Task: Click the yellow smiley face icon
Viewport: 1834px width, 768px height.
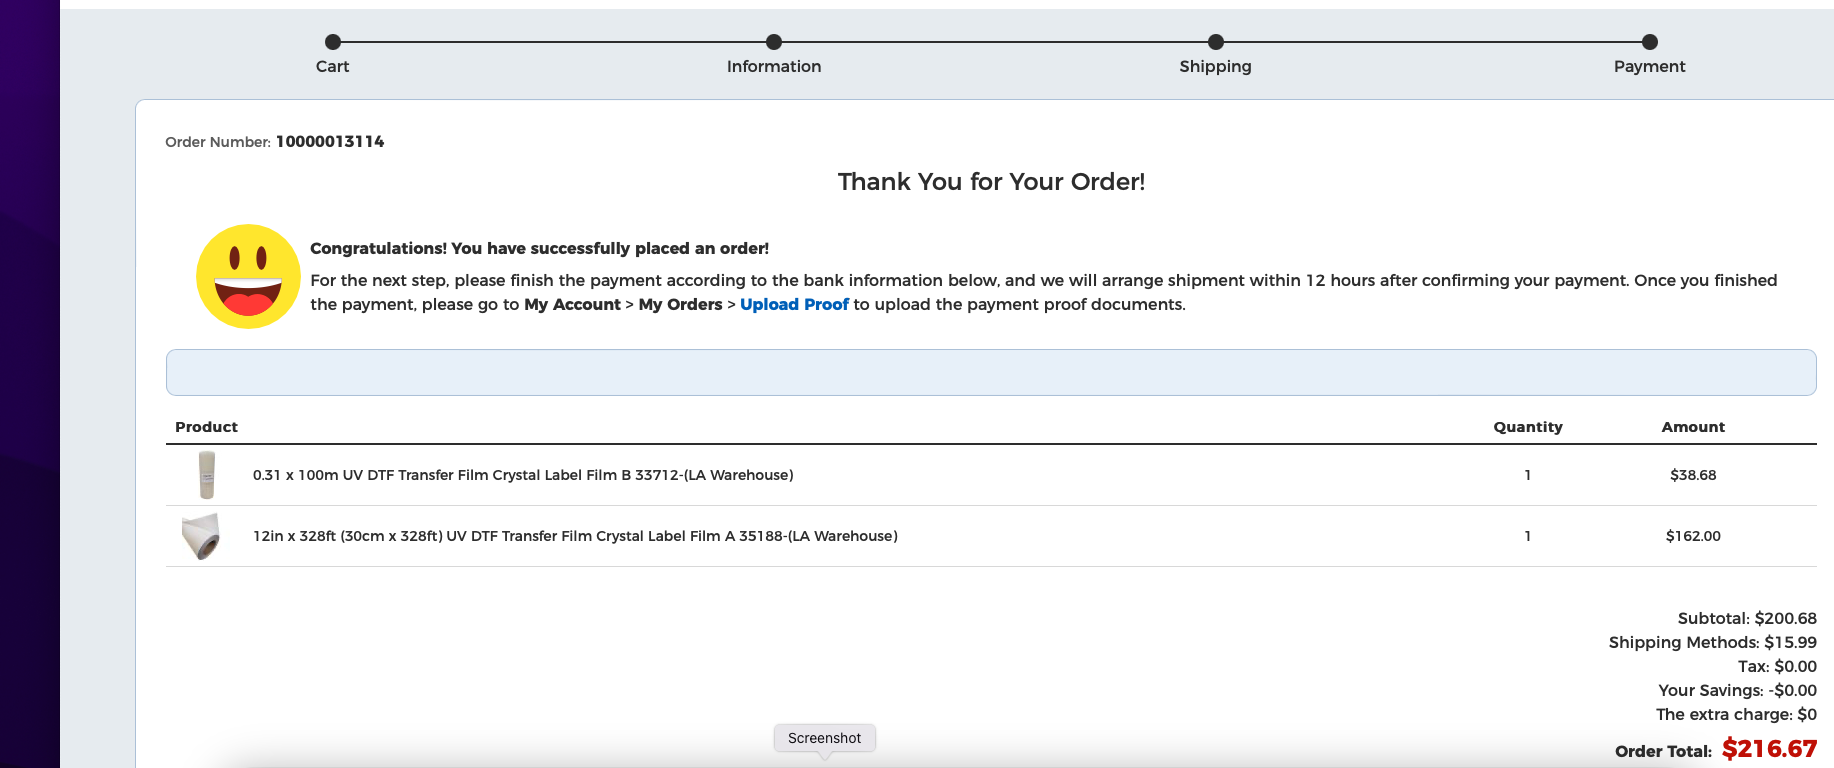Action: [248, 276]
